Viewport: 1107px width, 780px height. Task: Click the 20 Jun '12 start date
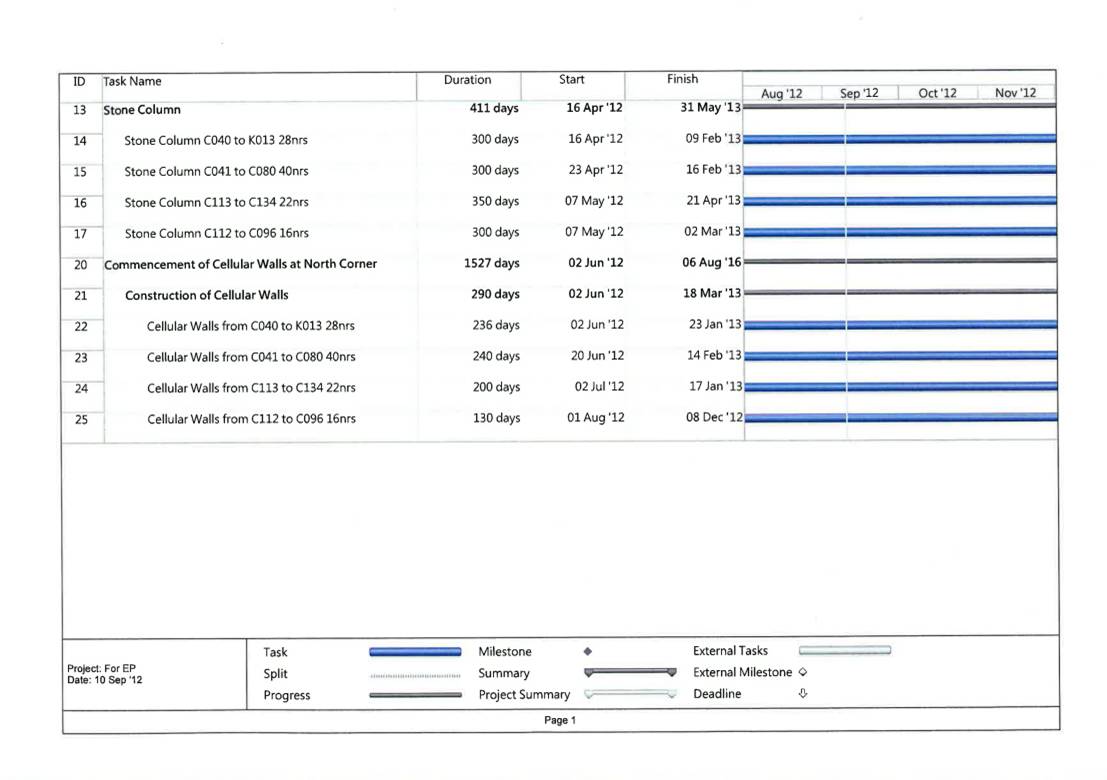(597, 355)
